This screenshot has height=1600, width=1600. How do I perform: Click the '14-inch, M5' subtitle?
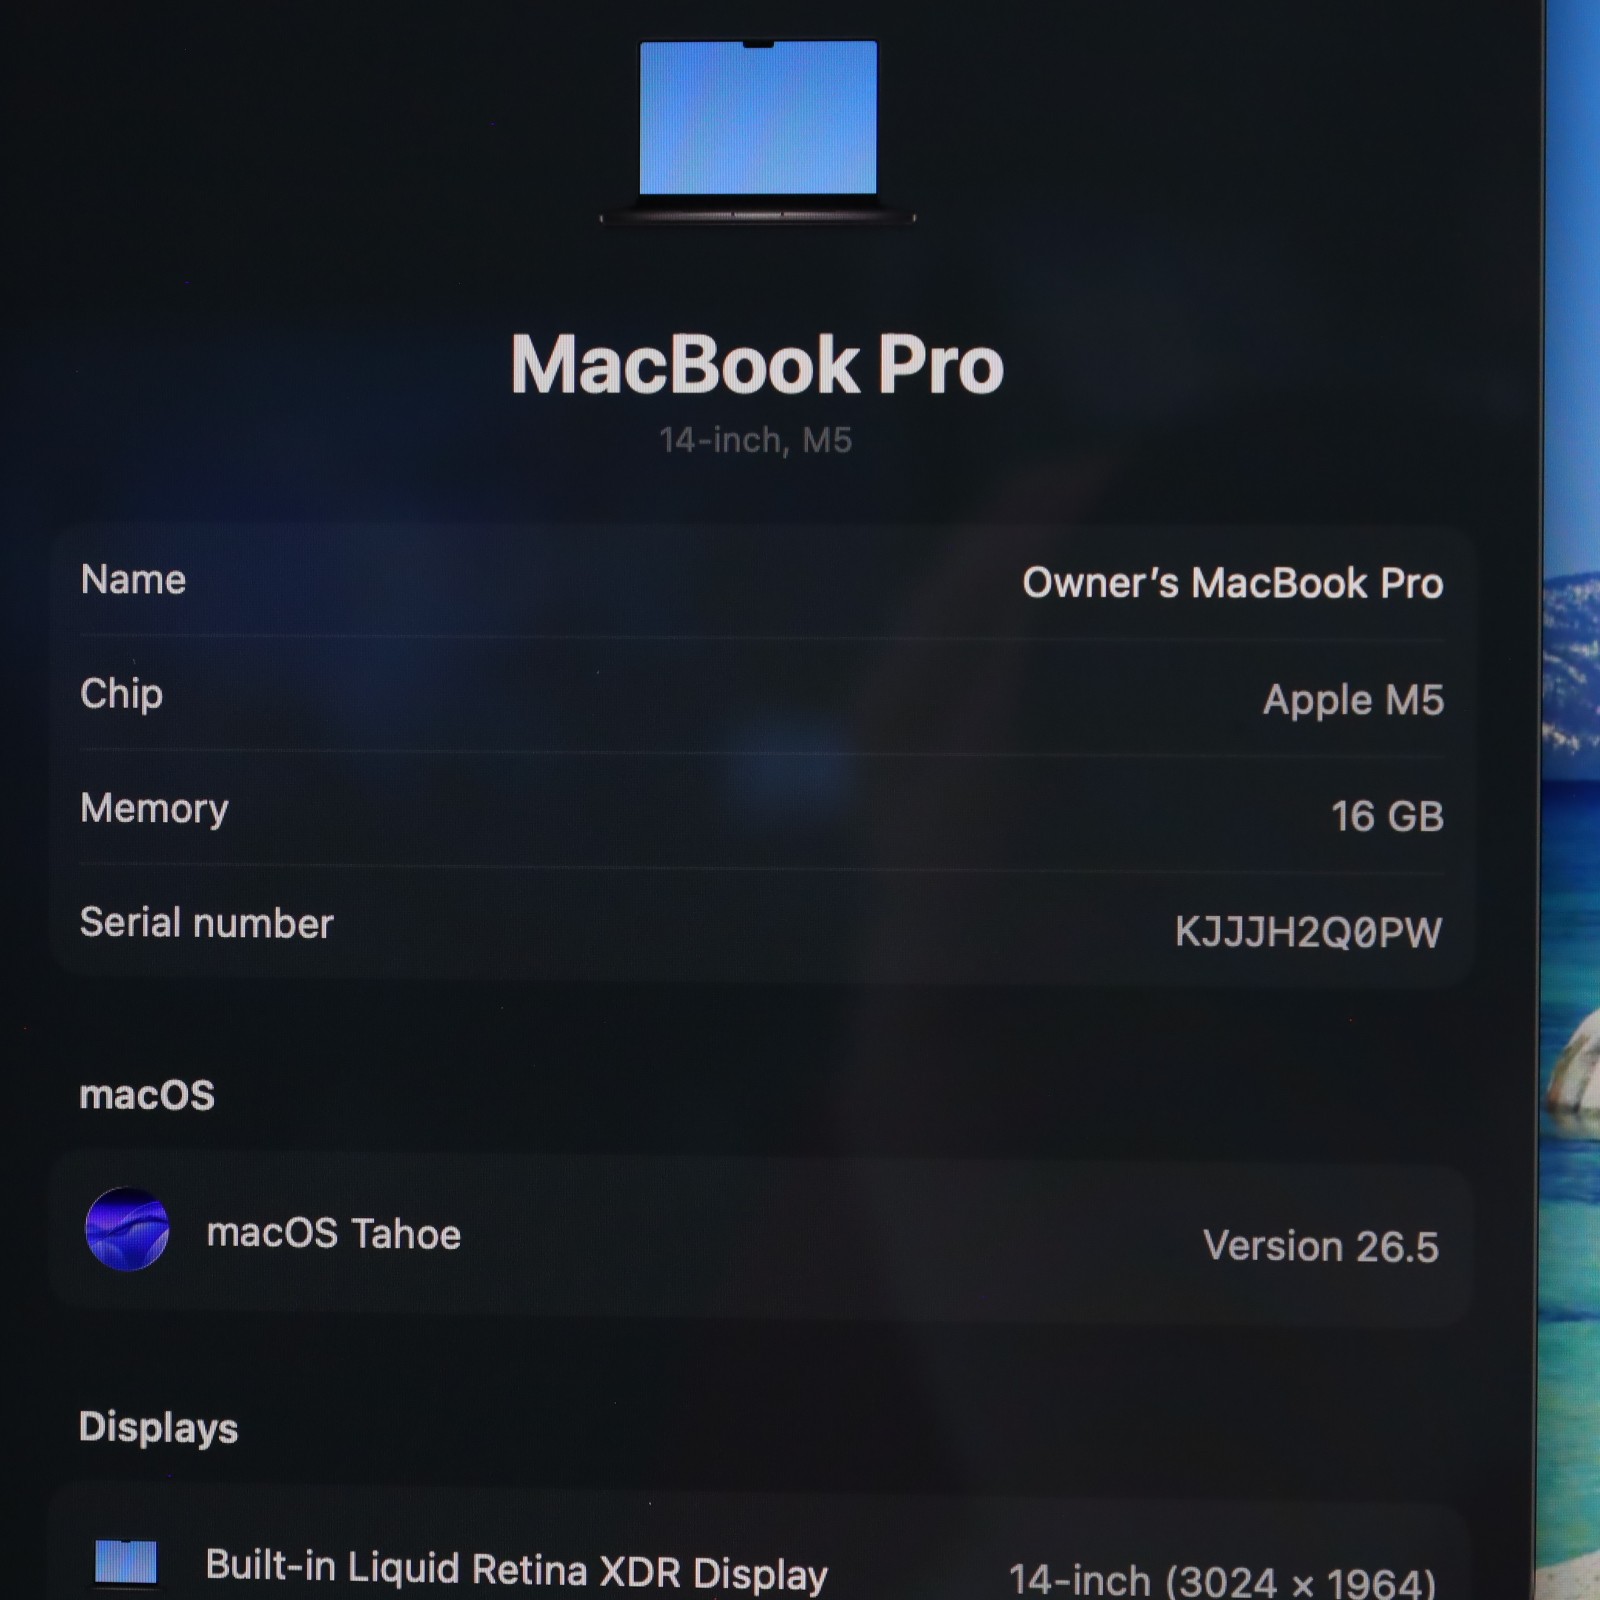[755, 440]
